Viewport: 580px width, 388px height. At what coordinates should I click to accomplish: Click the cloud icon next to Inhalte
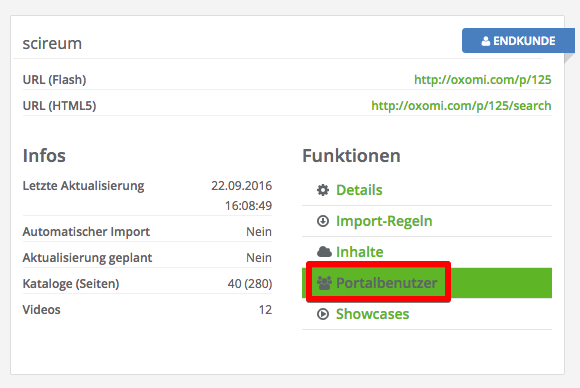coord(324,252)
